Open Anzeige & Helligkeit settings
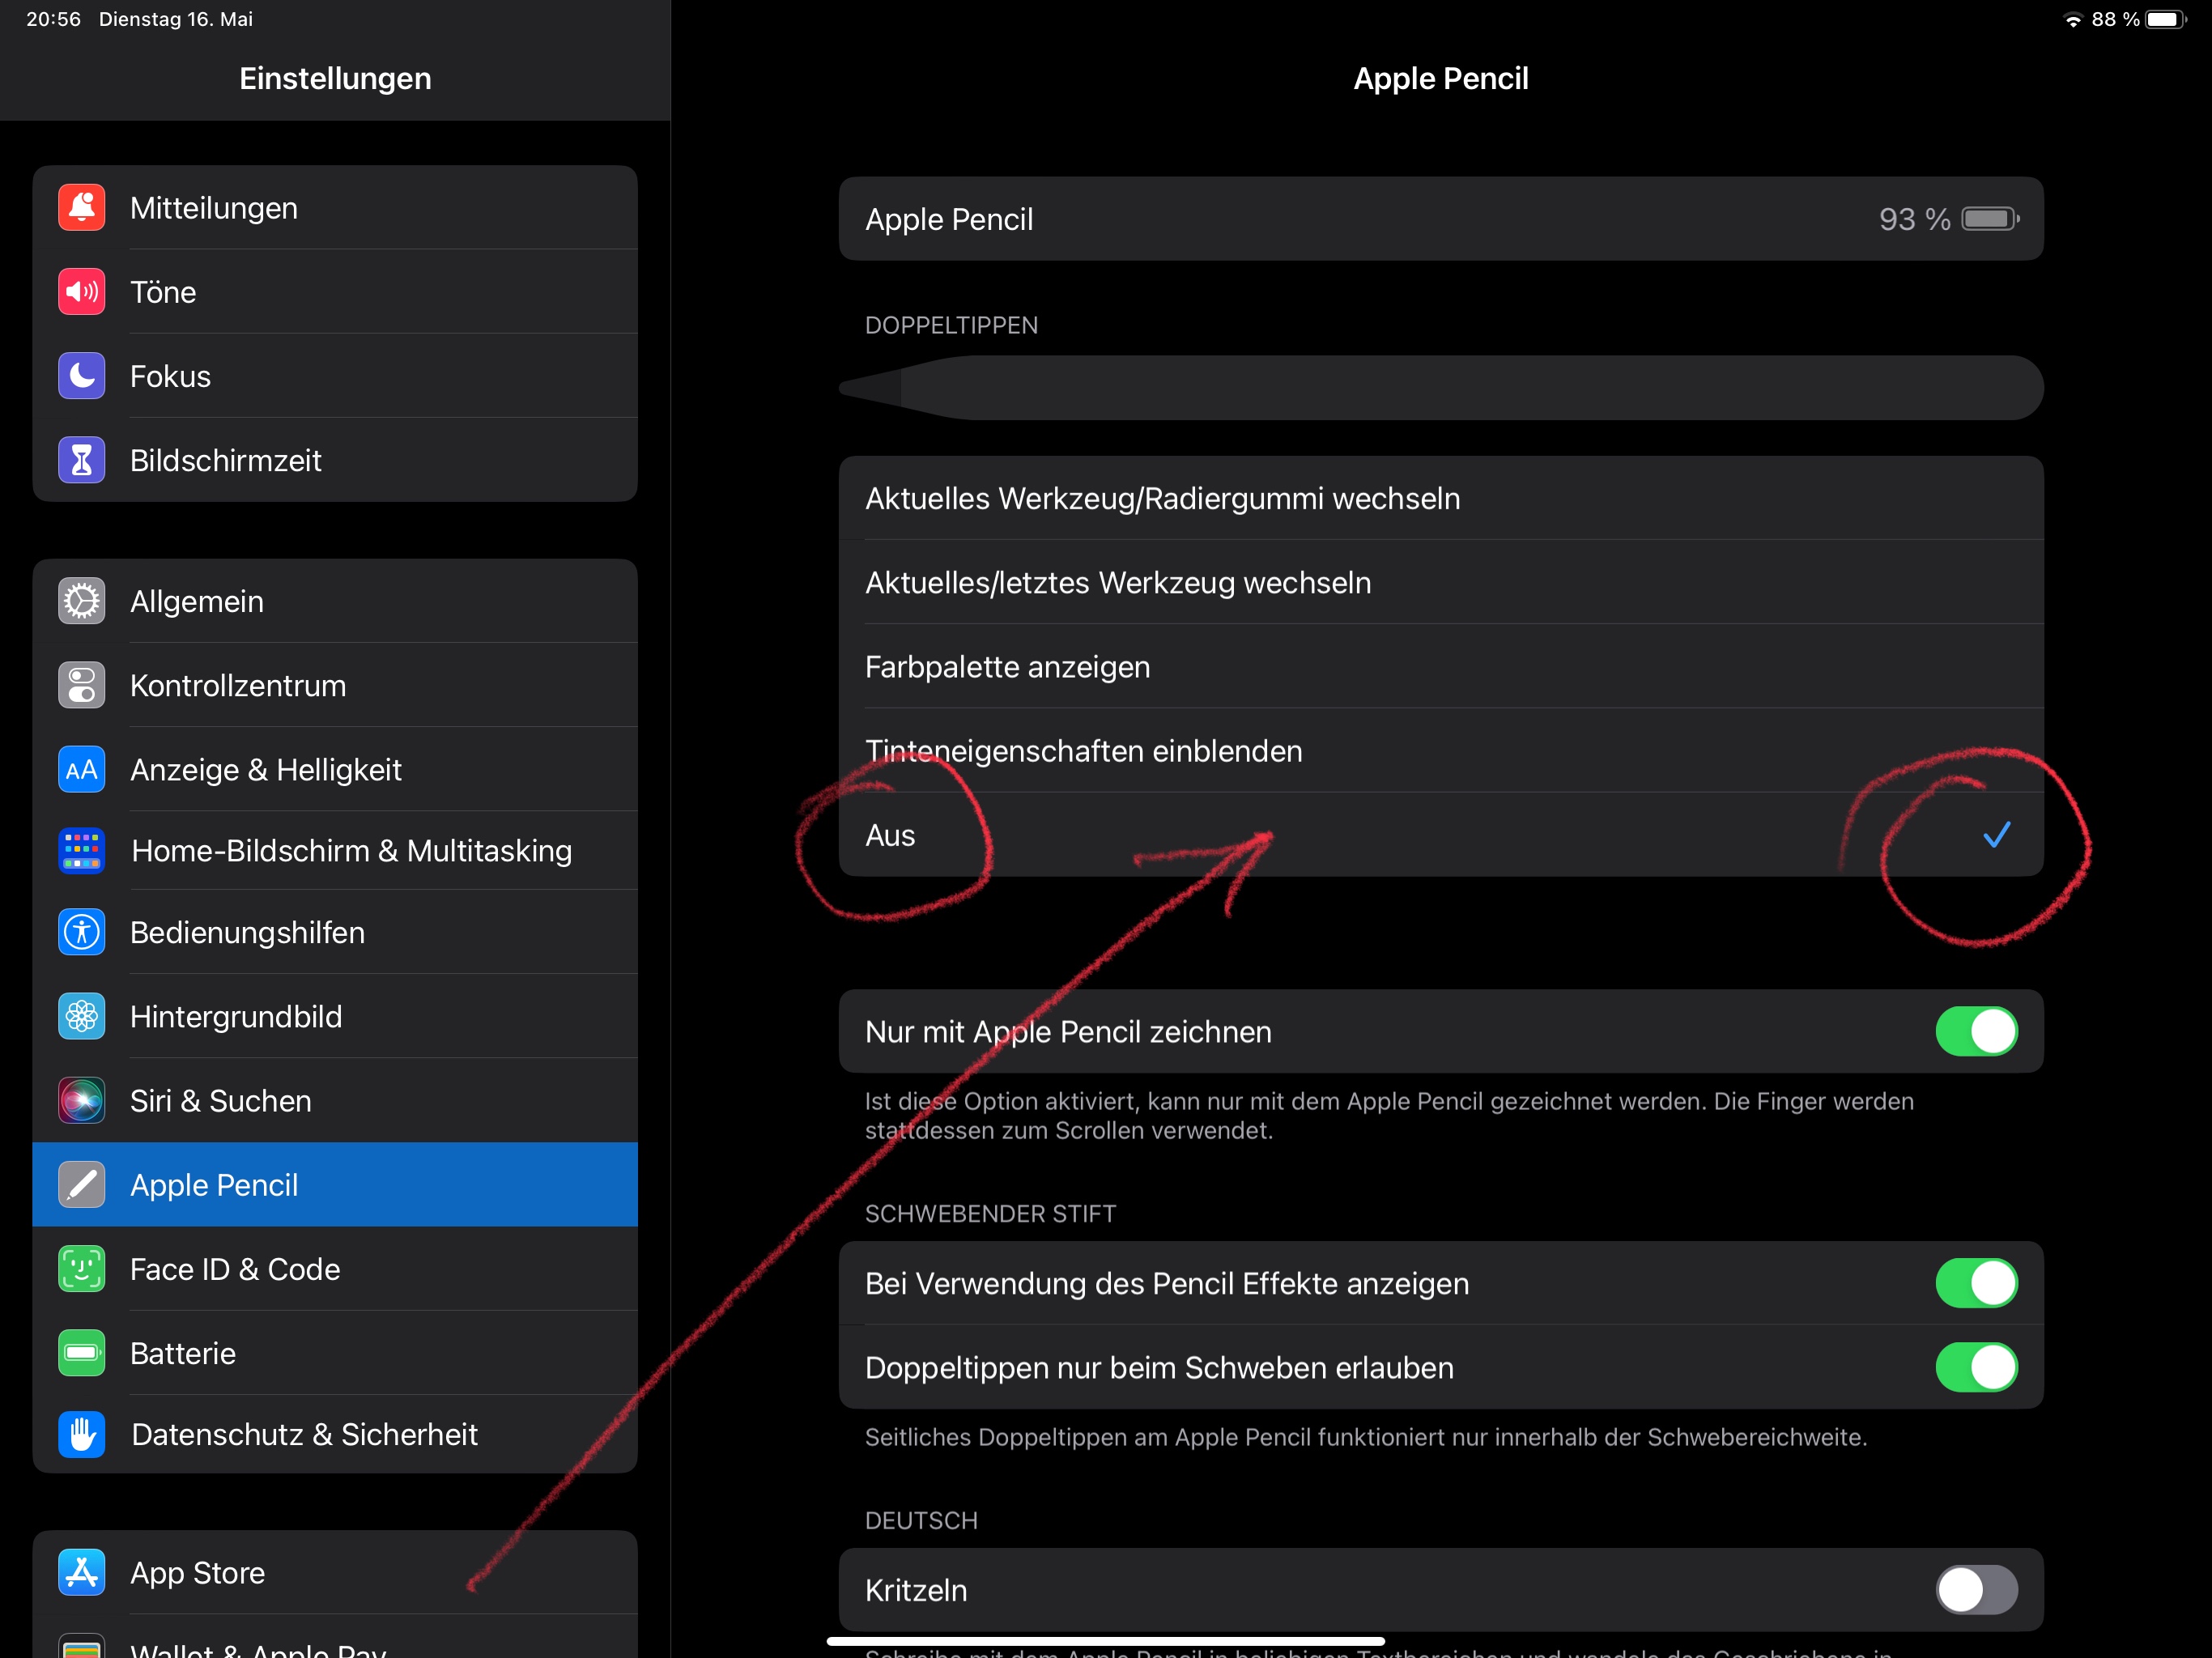The image size is (2212, 1658). tap(265, 769)
